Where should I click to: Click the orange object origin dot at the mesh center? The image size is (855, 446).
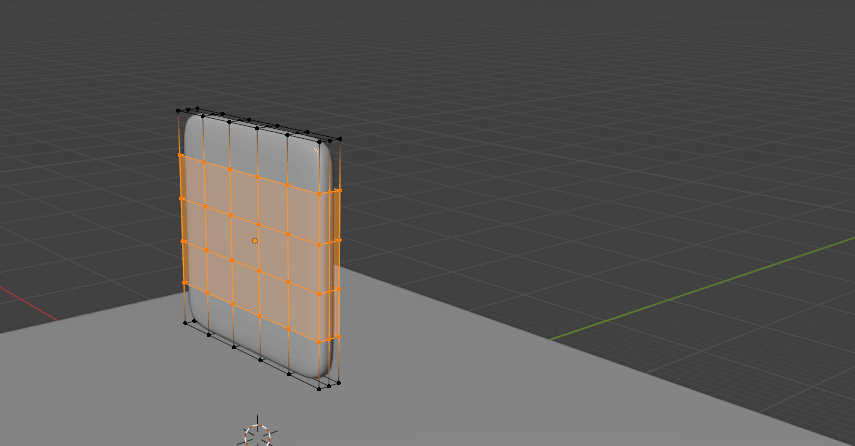[x=255, y=241]
